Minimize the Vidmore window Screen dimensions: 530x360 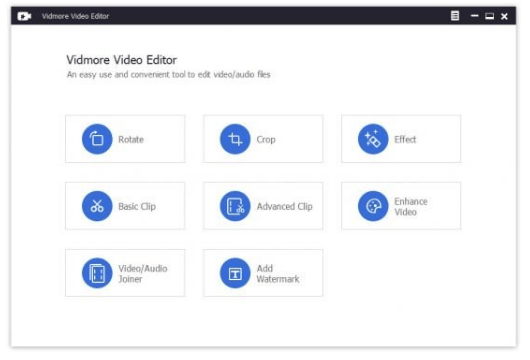tap(475, 16)
